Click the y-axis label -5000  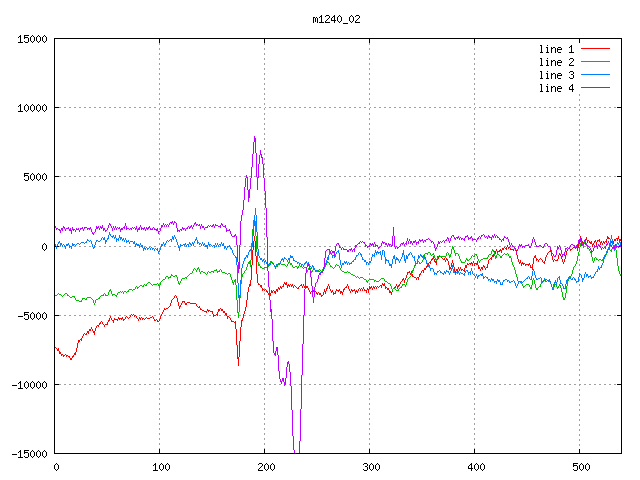32,316
